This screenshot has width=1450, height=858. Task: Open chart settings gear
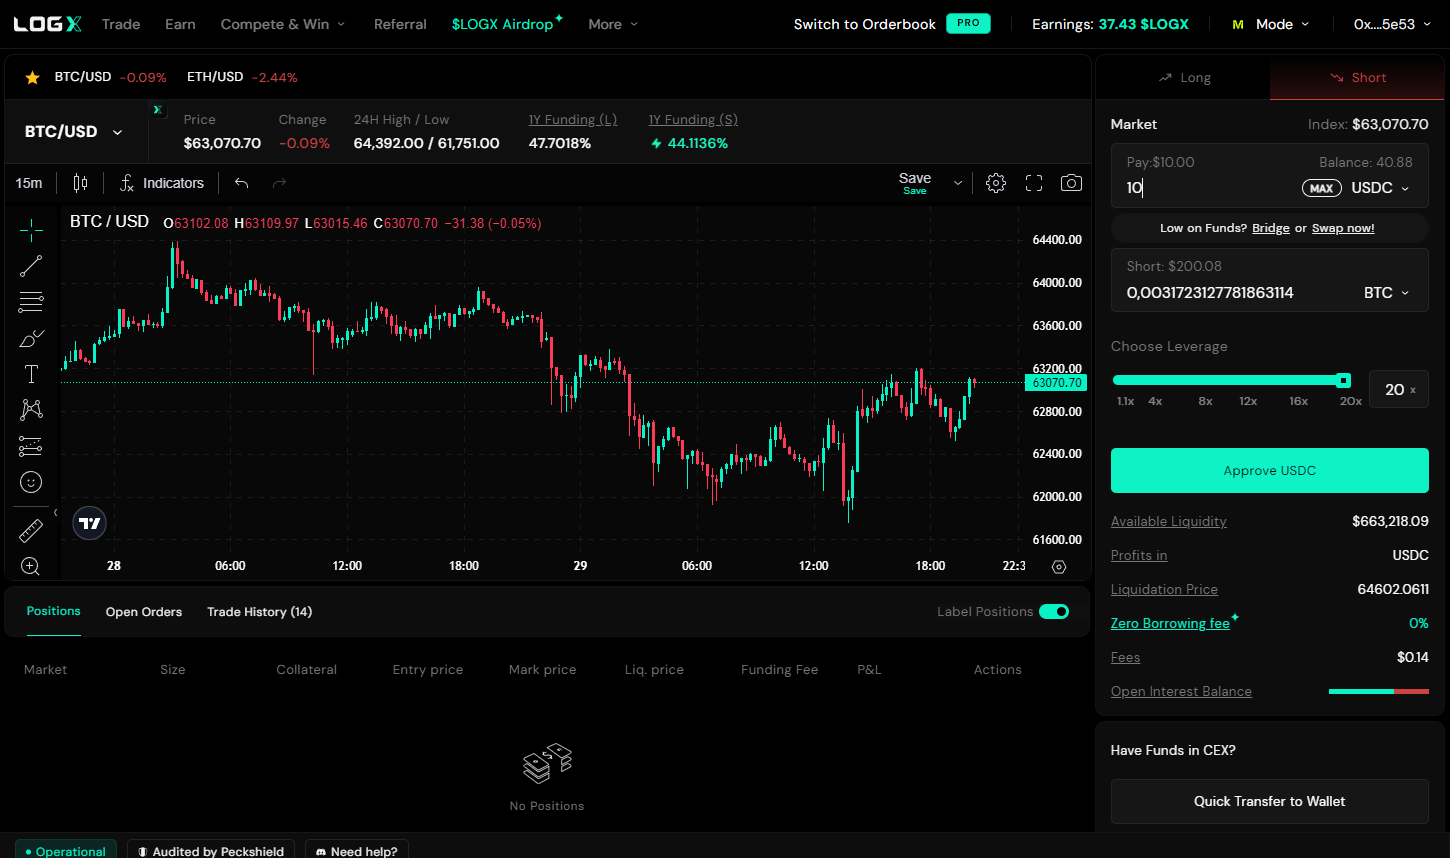click(995, 183)
